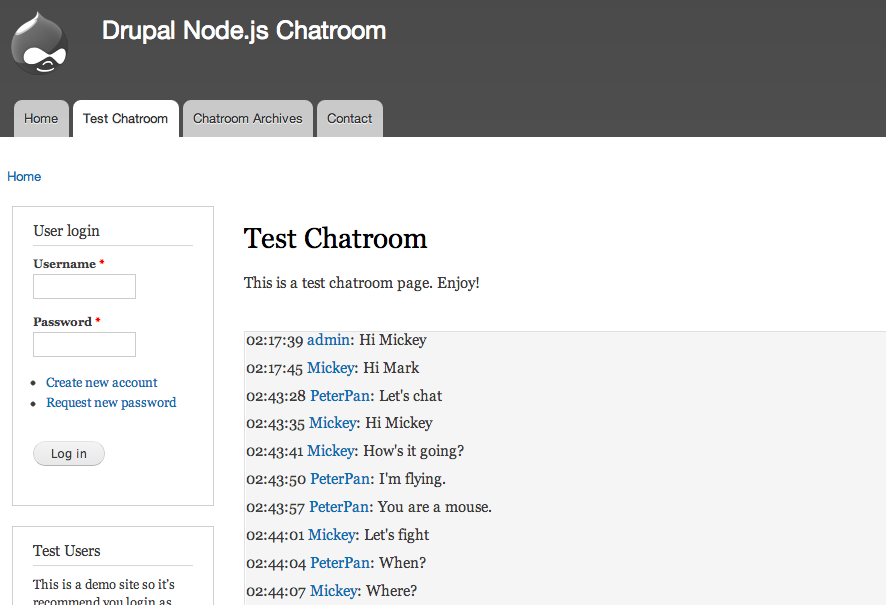Click the Drupal drop logo icon
Image resolution: width=886 pixels, height=605 pixels.
tap(40, 43)
